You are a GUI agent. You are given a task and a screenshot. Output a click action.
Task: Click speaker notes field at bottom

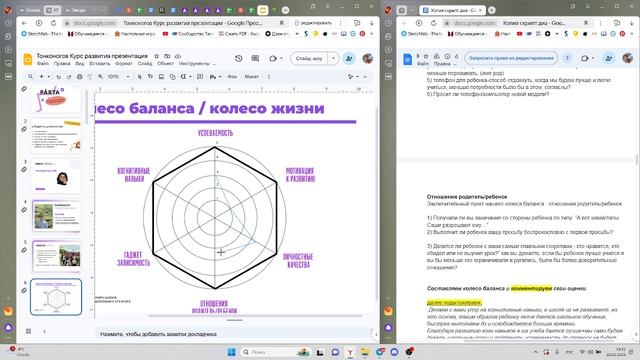pyautogui.click(x=233, y=334)
